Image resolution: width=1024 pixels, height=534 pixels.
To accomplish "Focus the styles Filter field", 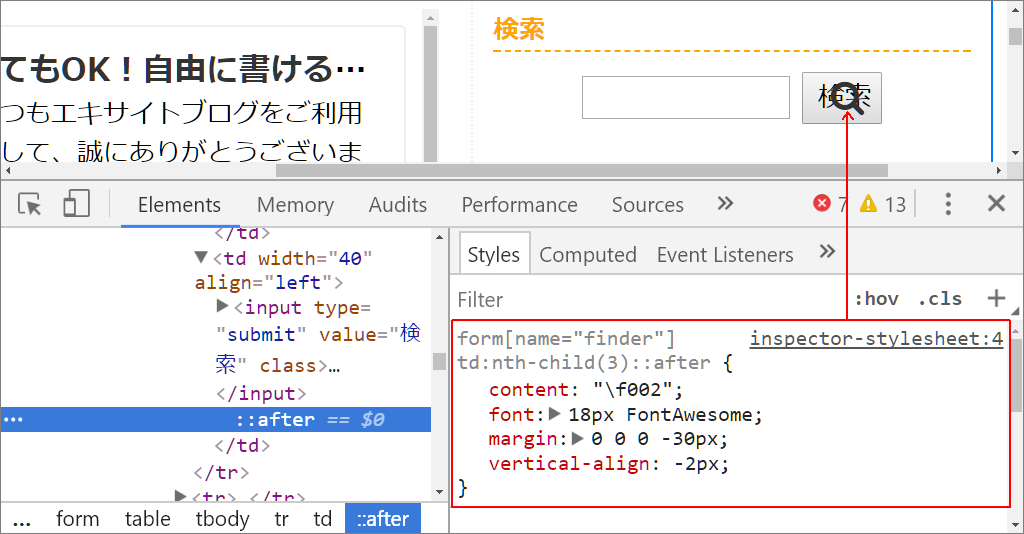I will click(647, 300).
